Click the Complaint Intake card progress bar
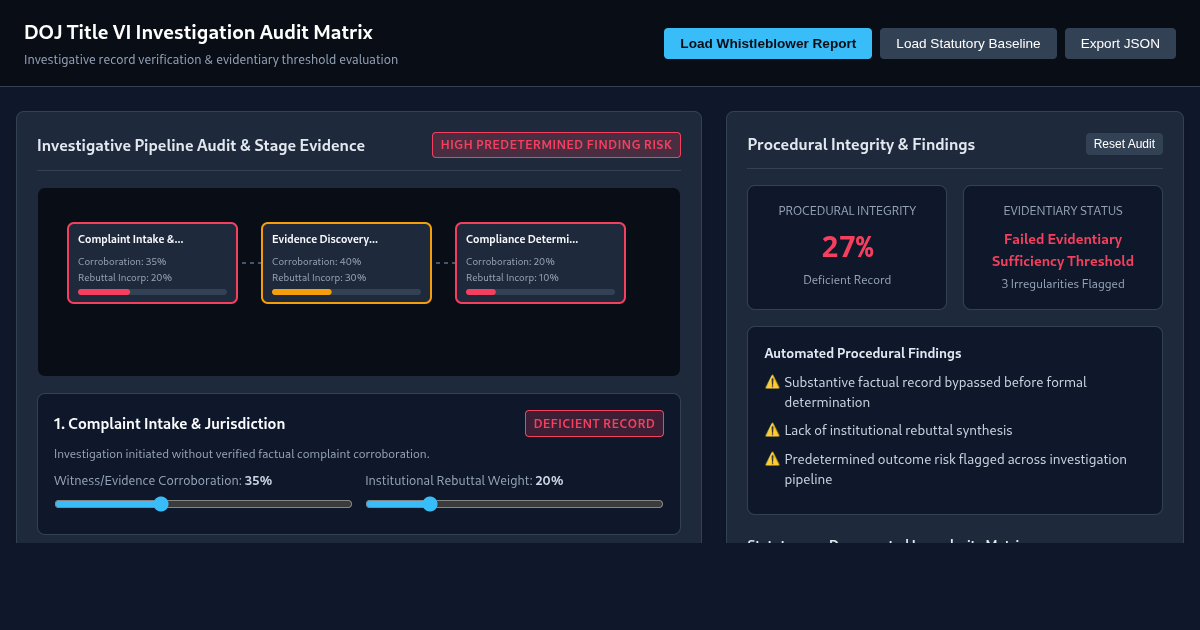Viewport: 1200px width, 630px height. coord(152,292)
